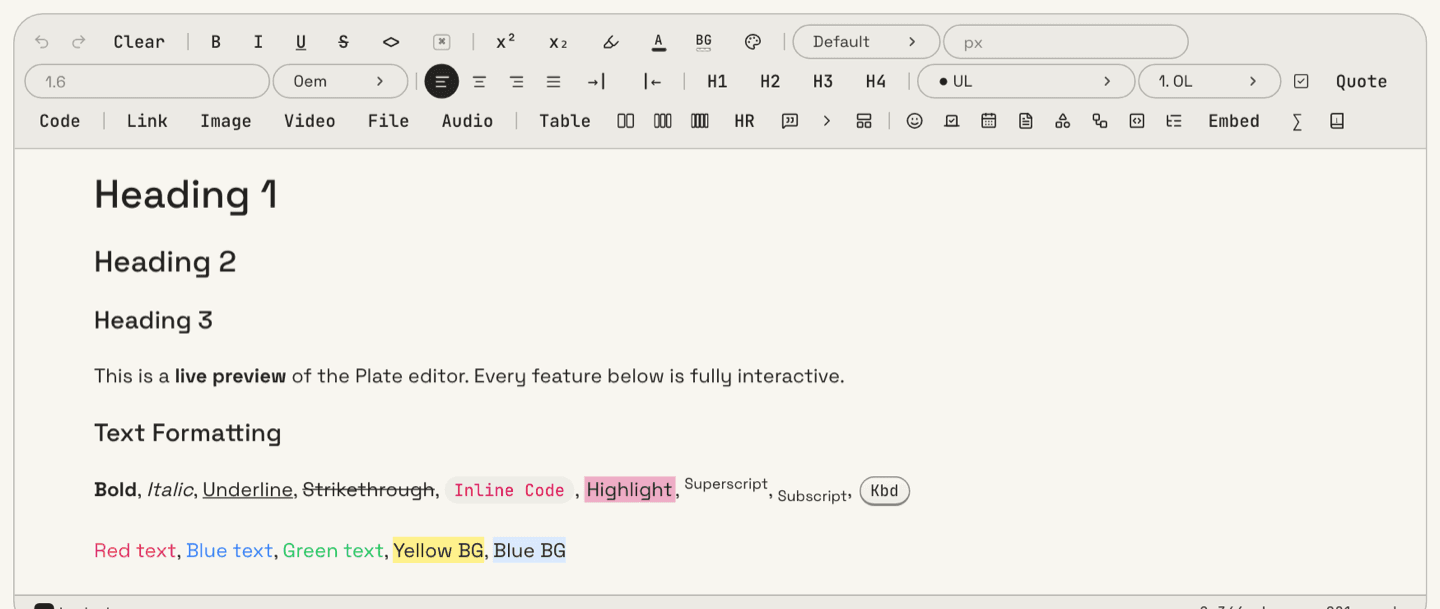Open the 1. OL numbered list dropdown
The image size is (1440, 609).
pos(1209,82)
